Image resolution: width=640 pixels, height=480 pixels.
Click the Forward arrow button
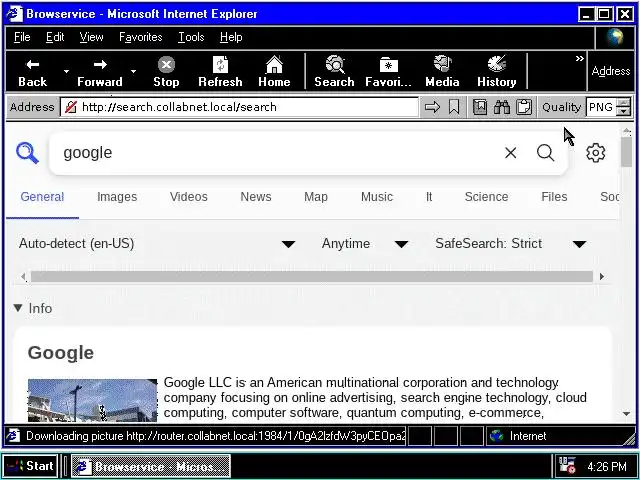(100, 72)
